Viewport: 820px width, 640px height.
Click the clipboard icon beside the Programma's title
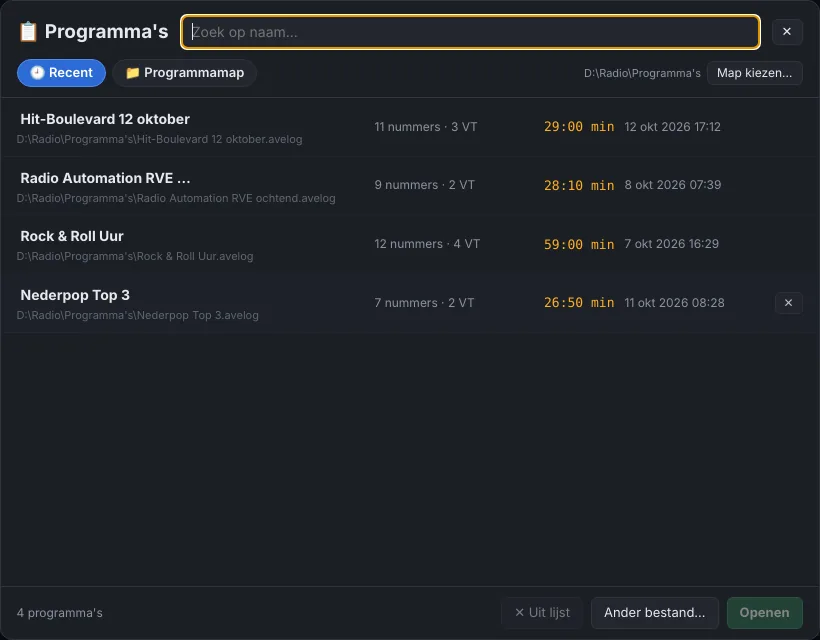pyautogui.click(x=28, y=31)
